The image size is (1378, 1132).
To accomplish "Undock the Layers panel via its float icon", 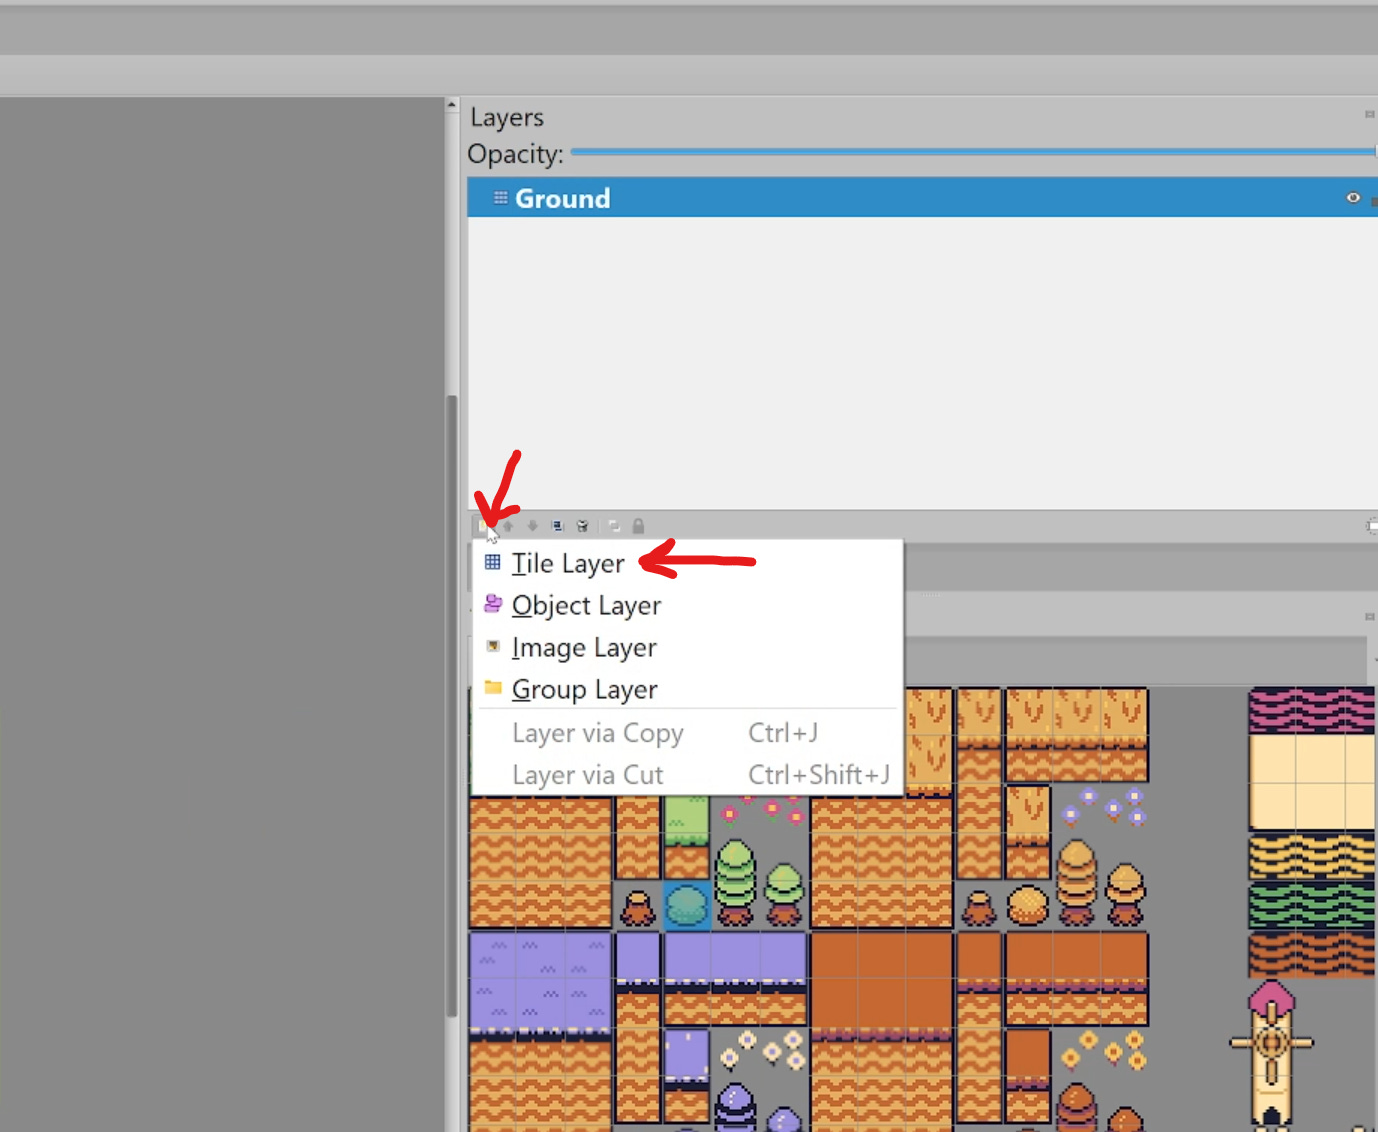I will [1370, 114].
